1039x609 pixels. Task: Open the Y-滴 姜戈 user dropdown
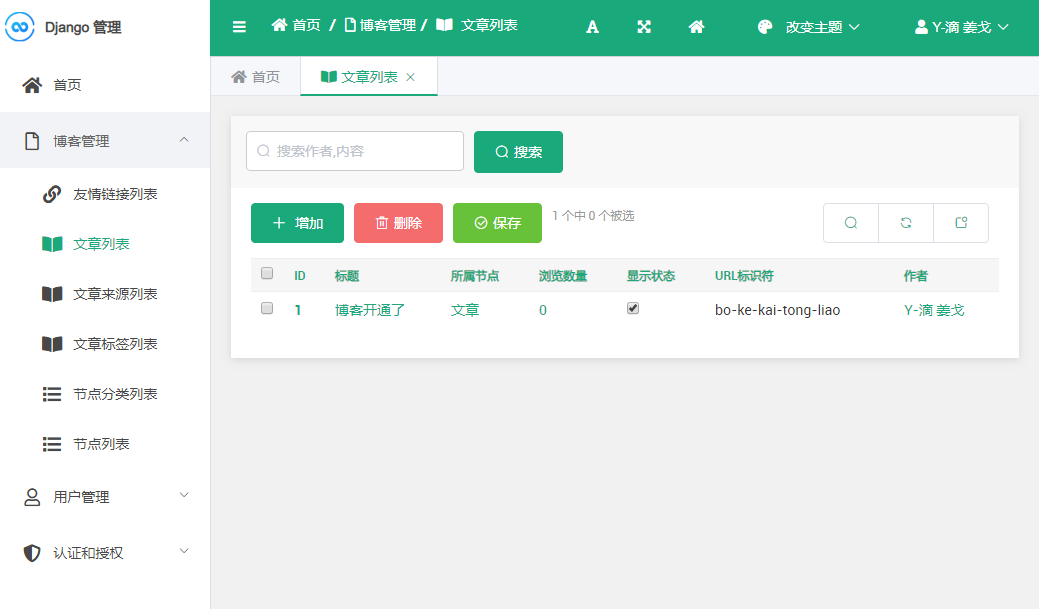pos(961,27)
